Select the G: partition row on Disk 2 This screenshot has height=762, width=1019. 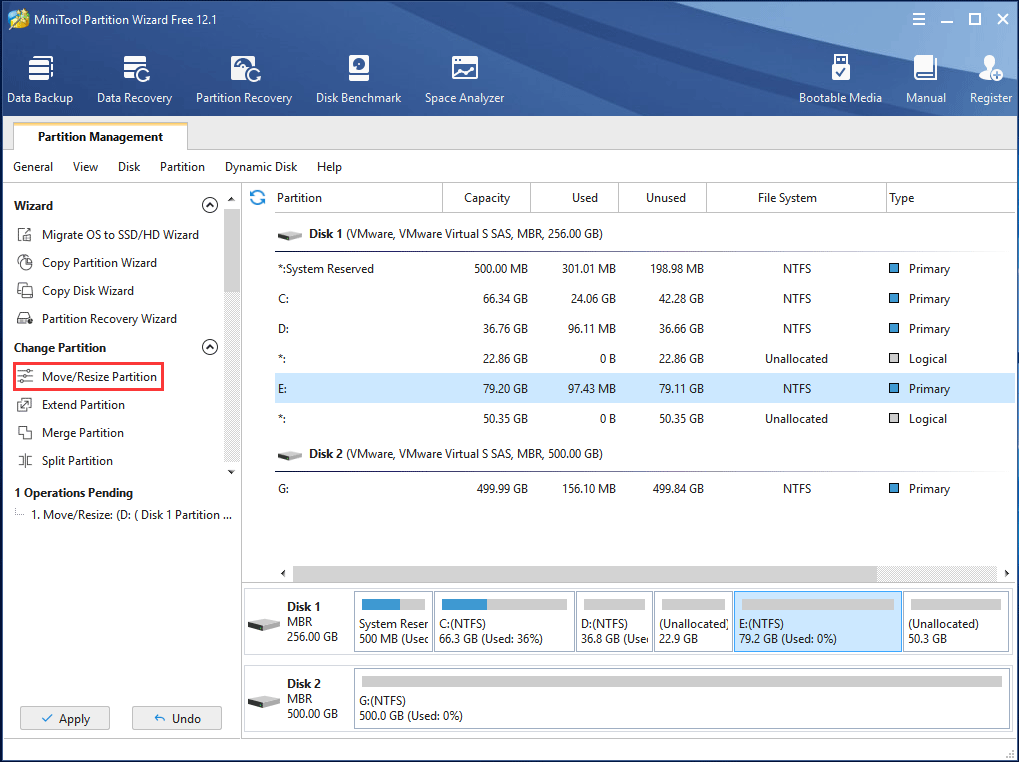pyautogui.click(x=644, y=489)
